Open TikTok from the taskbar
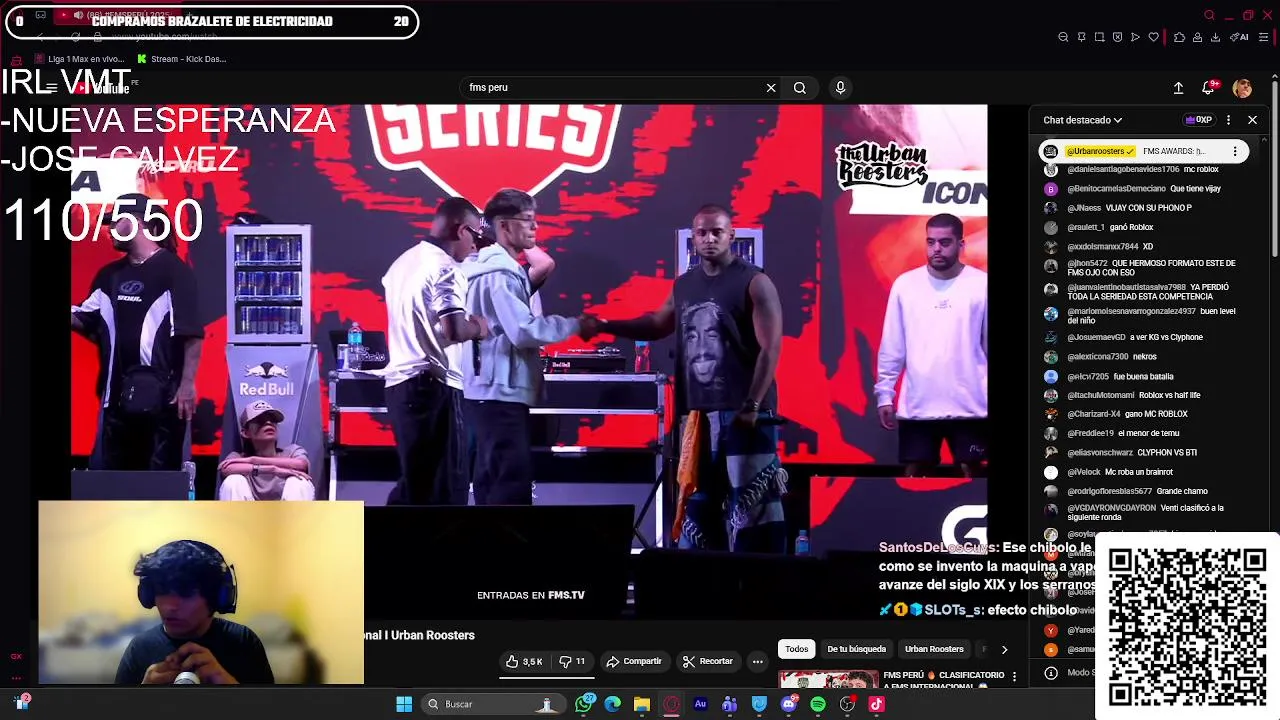Viewport: 1280px width, 720px height. pos(876,704)
